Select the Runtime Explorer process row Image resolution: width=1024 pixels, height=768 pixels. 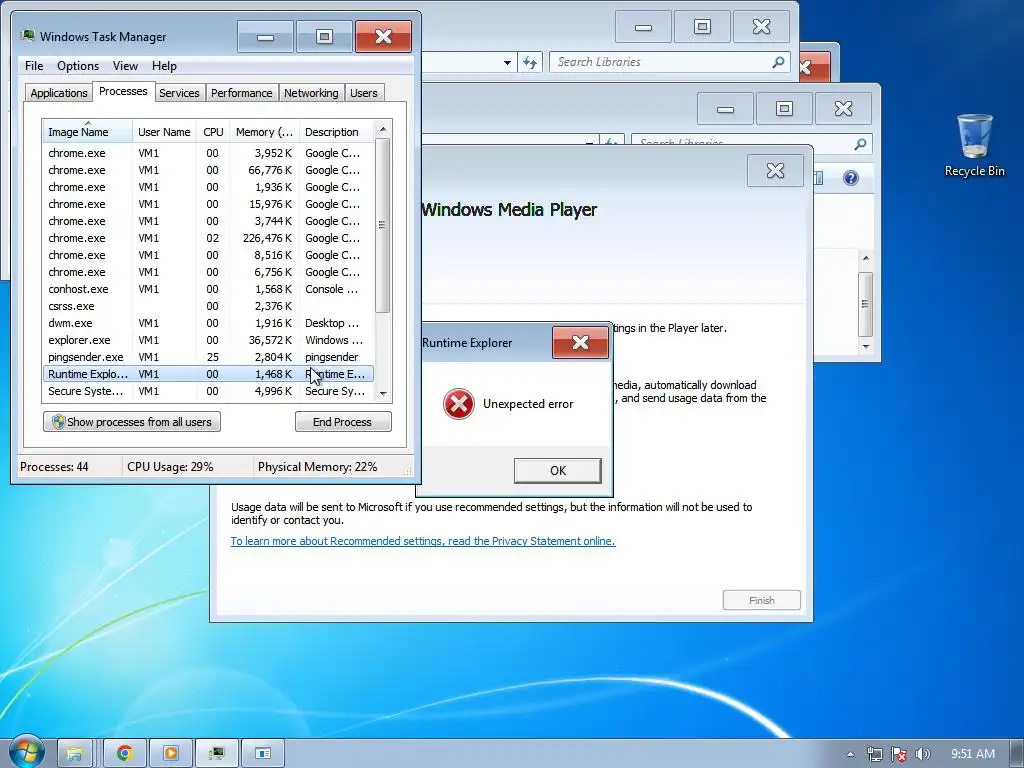click(208, 374)
